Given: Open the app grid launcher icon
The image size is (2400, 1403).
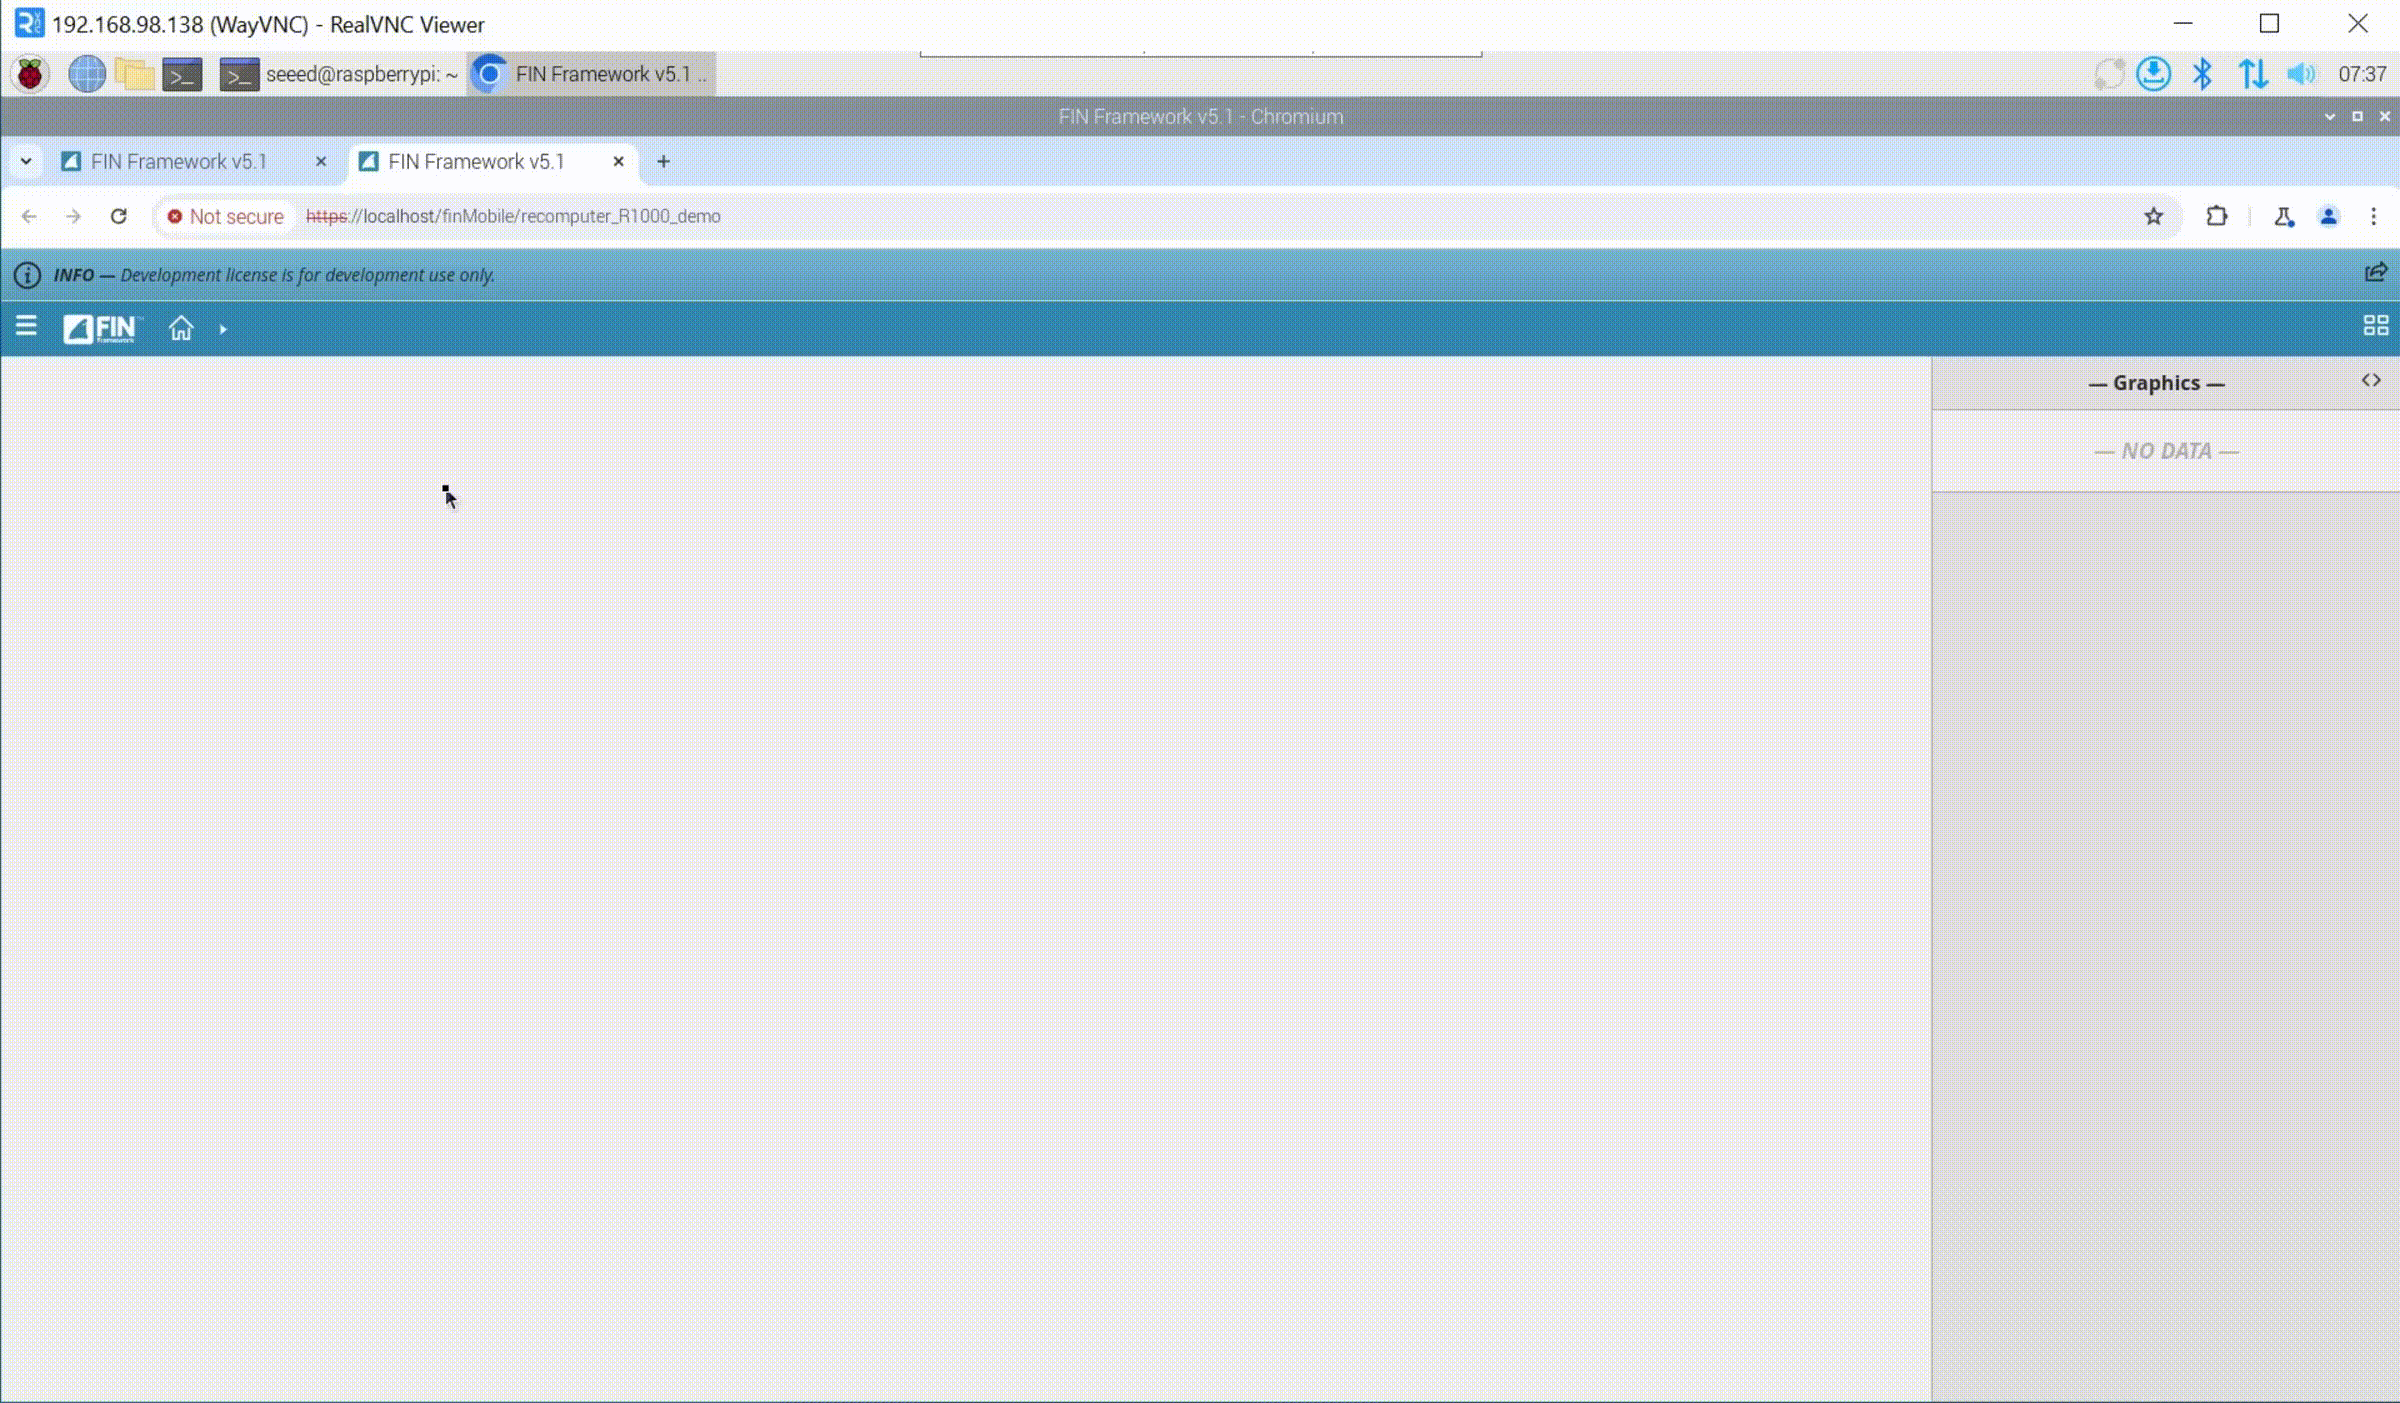Looking at the screenshot, I should coord(2375,326).
